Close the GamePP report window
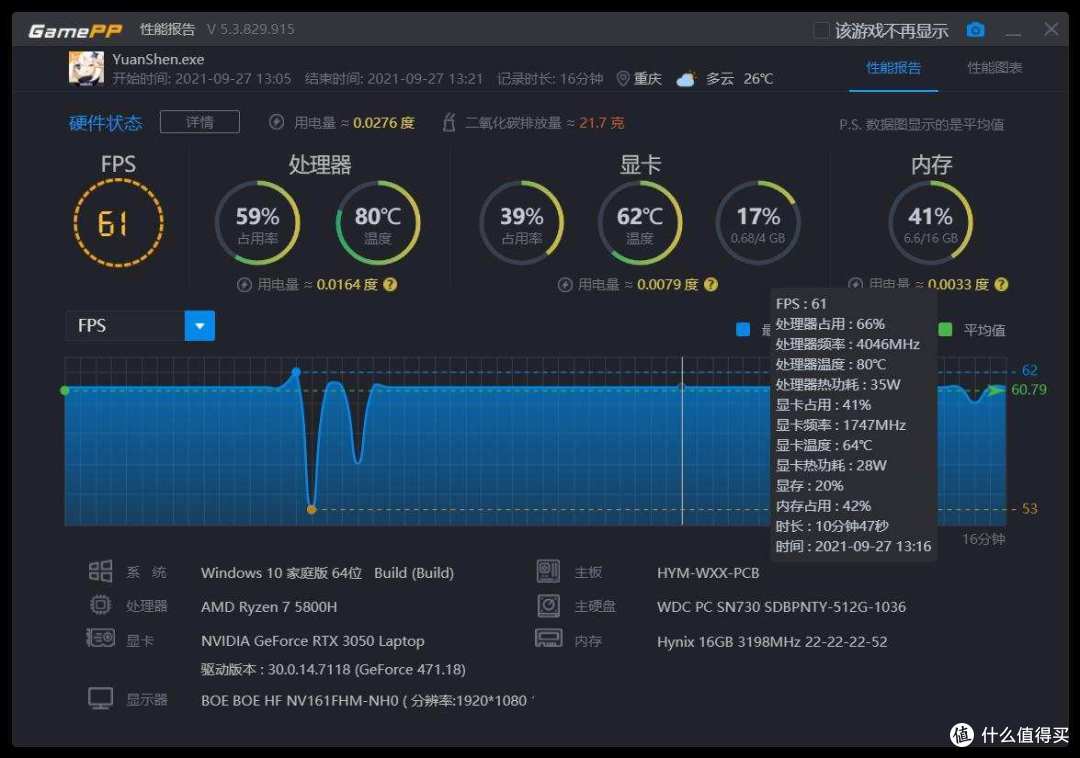 click(x=1051, y=29)
